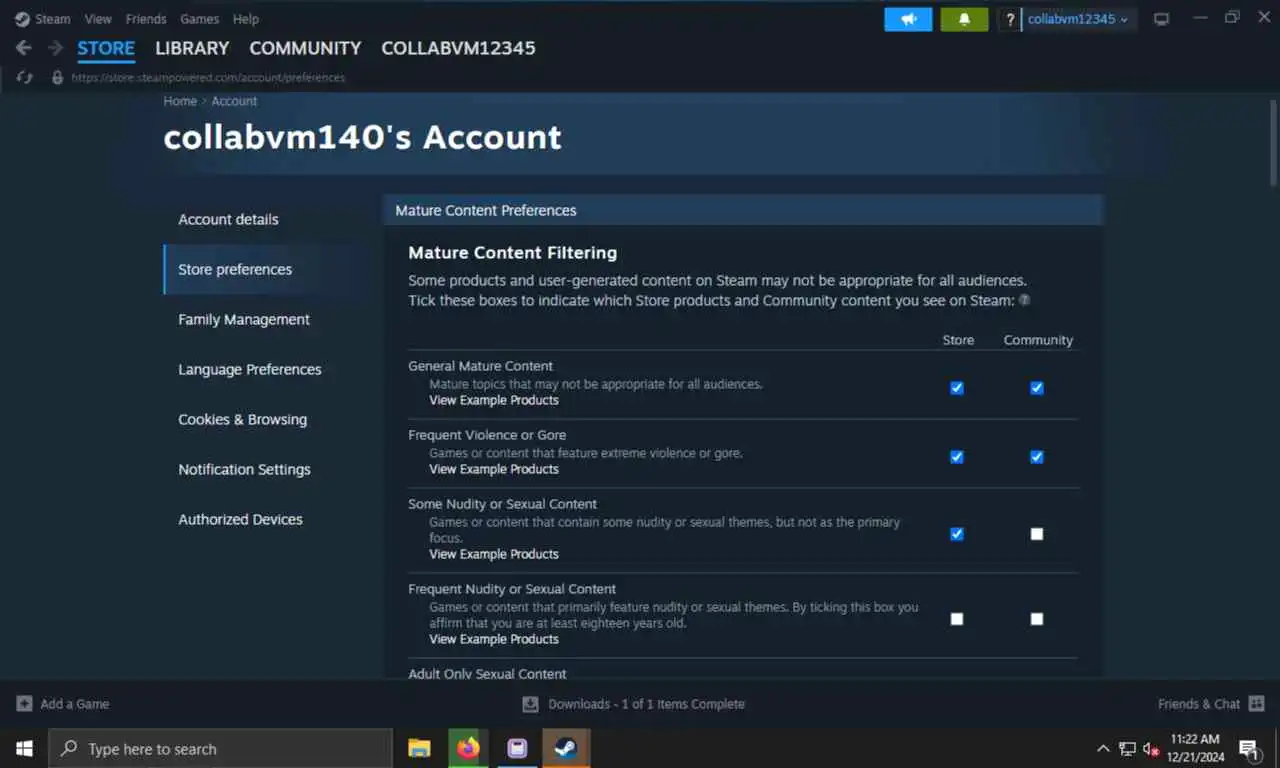Click 'Downloads - 1 of 1 Items Complete'
The height and width of the screenshot is (768, 1280).
646,704
